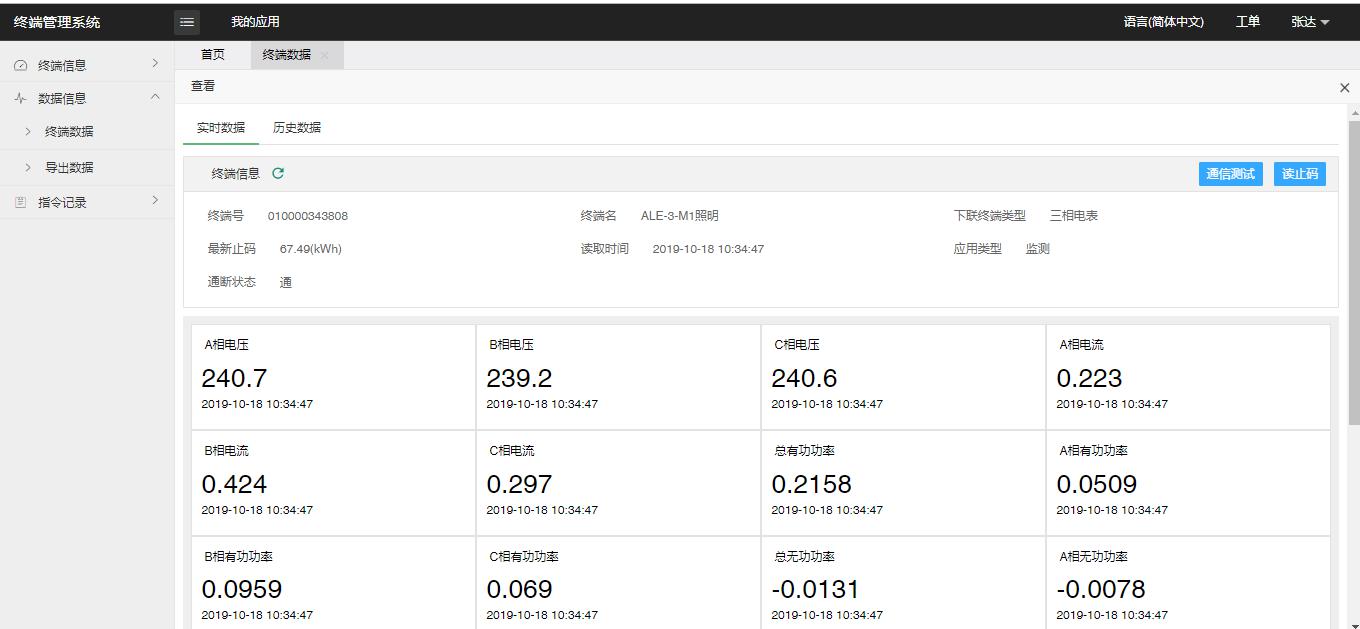Click the pulse icon next to 数据信息
The image size is (1360, 629).
(x=21, y=99)
